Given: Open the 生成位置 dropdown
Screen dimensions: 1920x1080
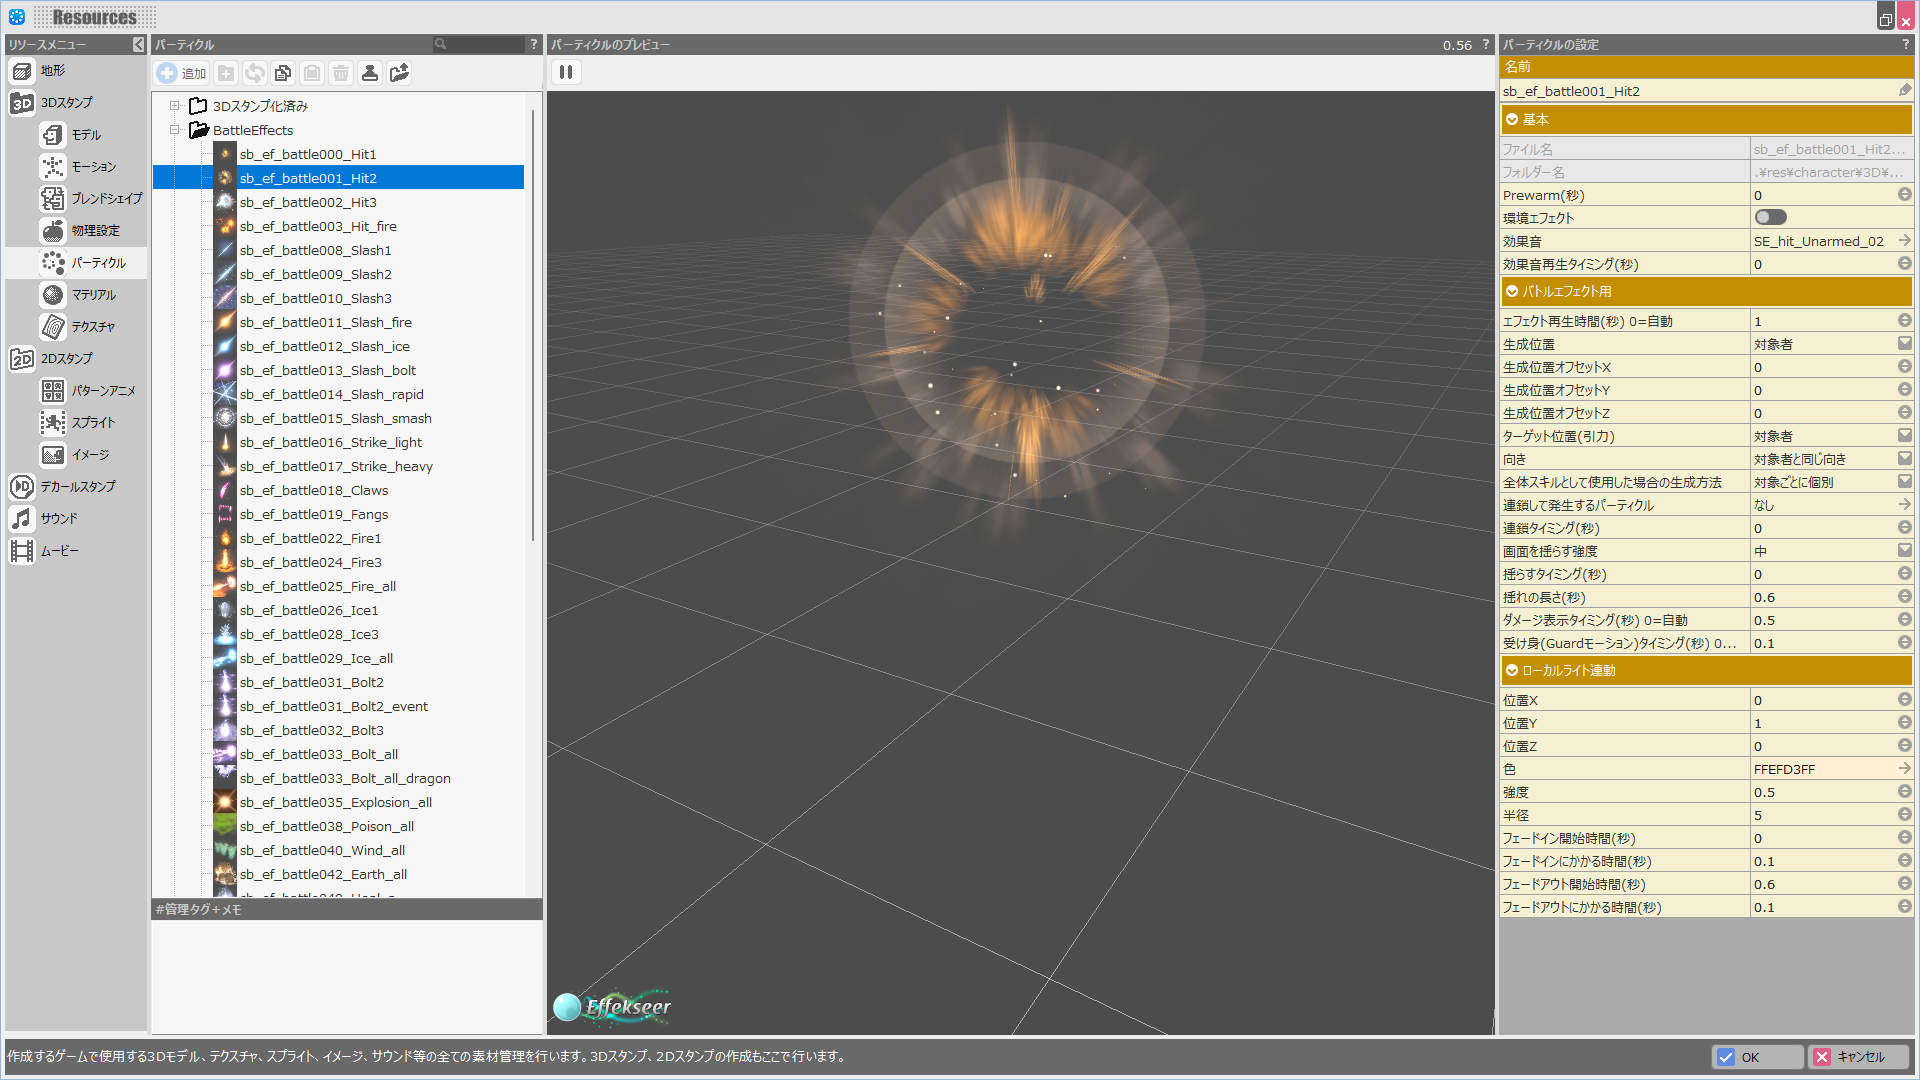Looking at the screenshot, I should tap(1904, 344).
